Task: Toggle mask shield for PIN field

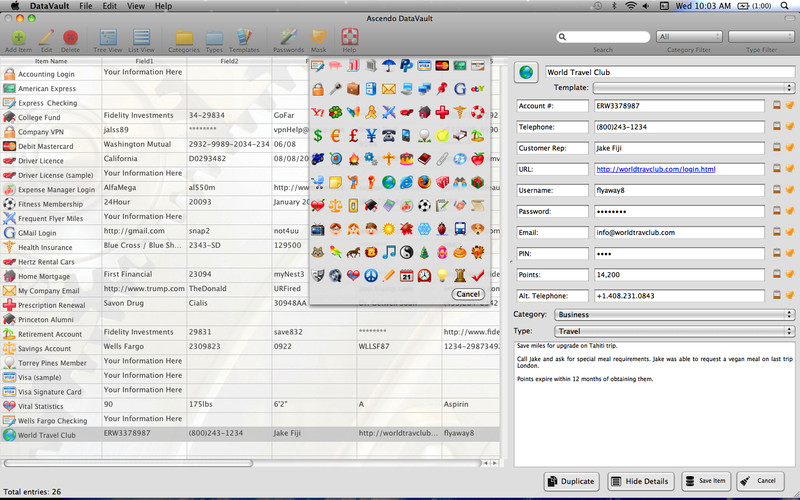Action: (789, 254)
